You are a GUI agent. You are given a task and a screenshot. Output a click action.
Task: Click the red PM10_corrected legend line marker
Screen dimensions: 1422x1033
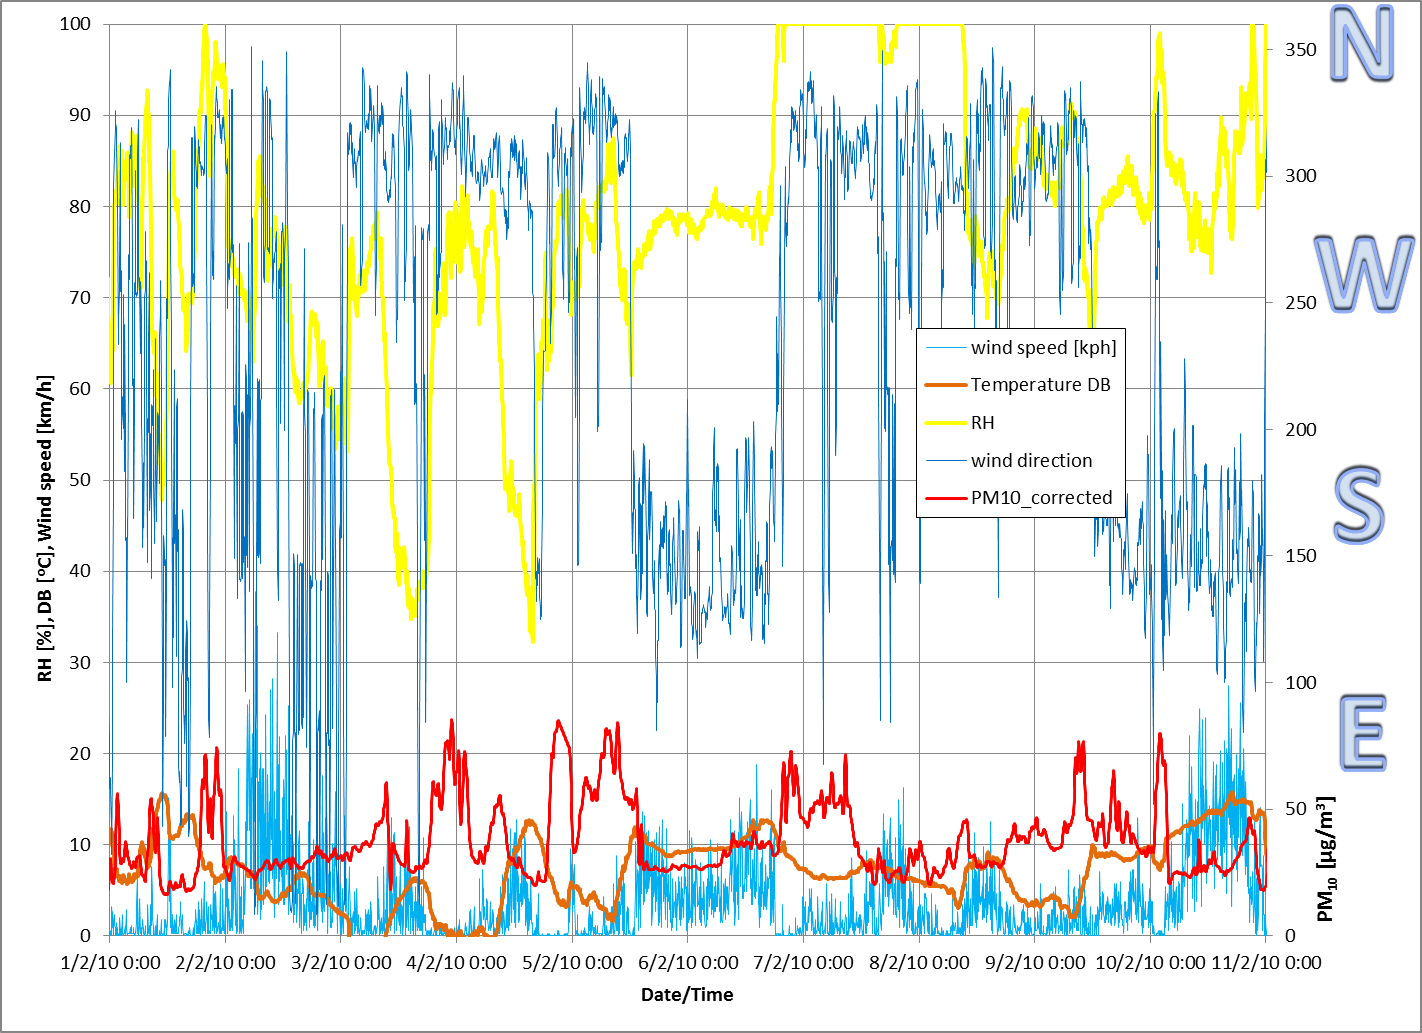pos(945,498)
